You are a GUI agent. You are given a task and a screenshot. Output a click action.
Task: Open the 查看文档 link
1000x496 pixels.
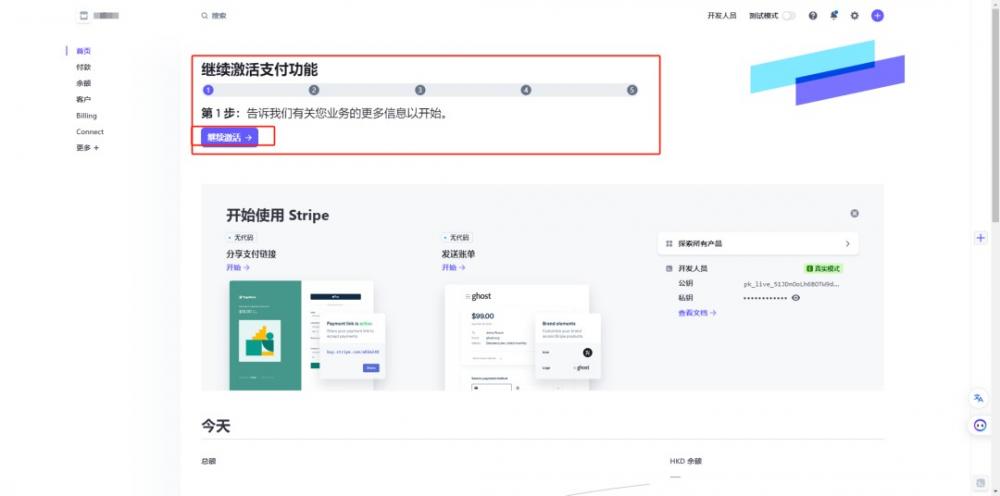(697, 313)
